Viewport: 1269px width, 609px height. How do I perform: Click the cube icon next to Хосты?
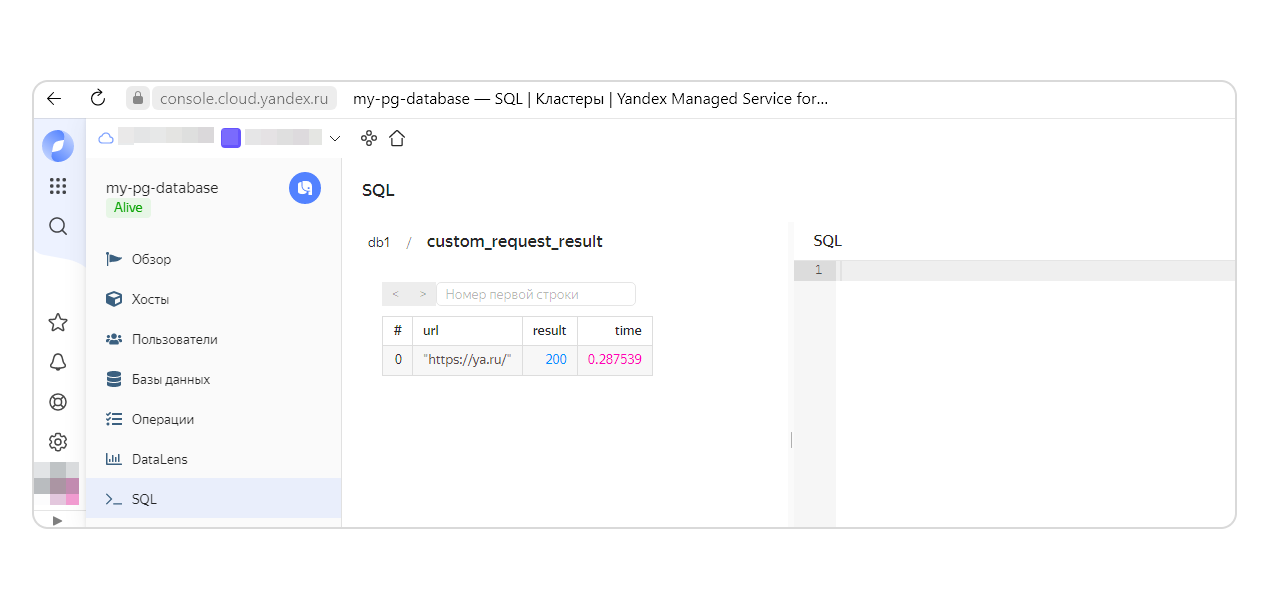pos(114,299)
